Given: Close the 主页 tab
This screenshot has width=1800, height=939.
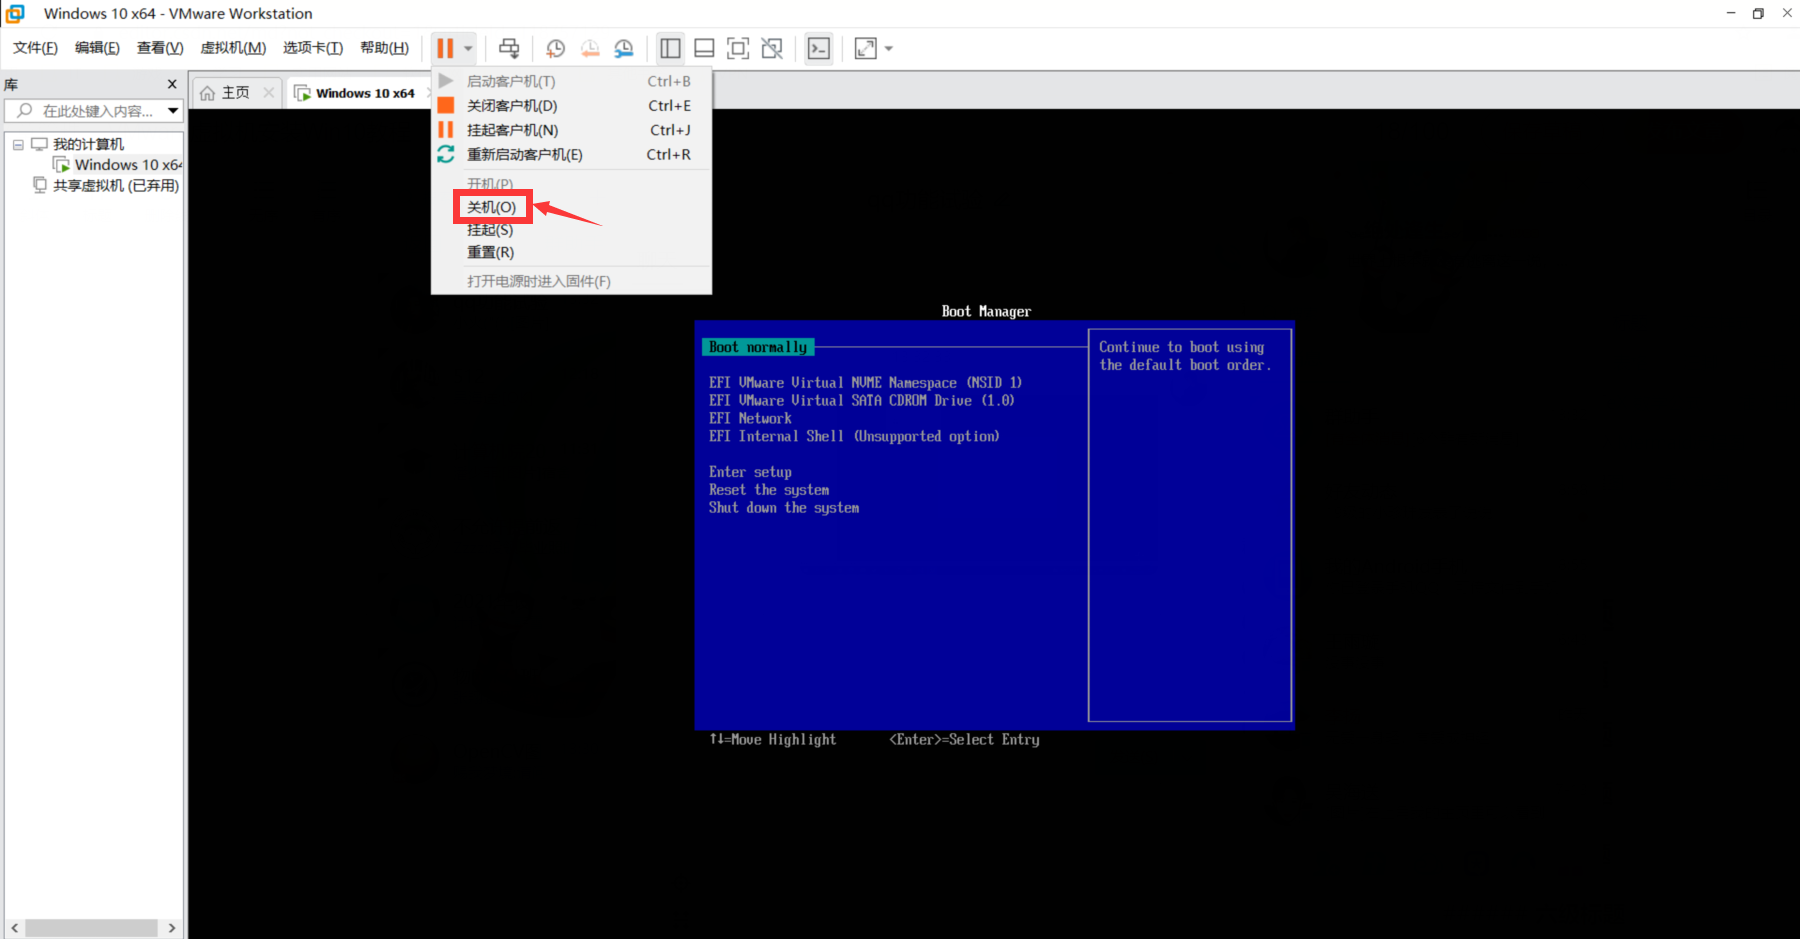Looking at the screenshot, I should (x=268, y=92).
